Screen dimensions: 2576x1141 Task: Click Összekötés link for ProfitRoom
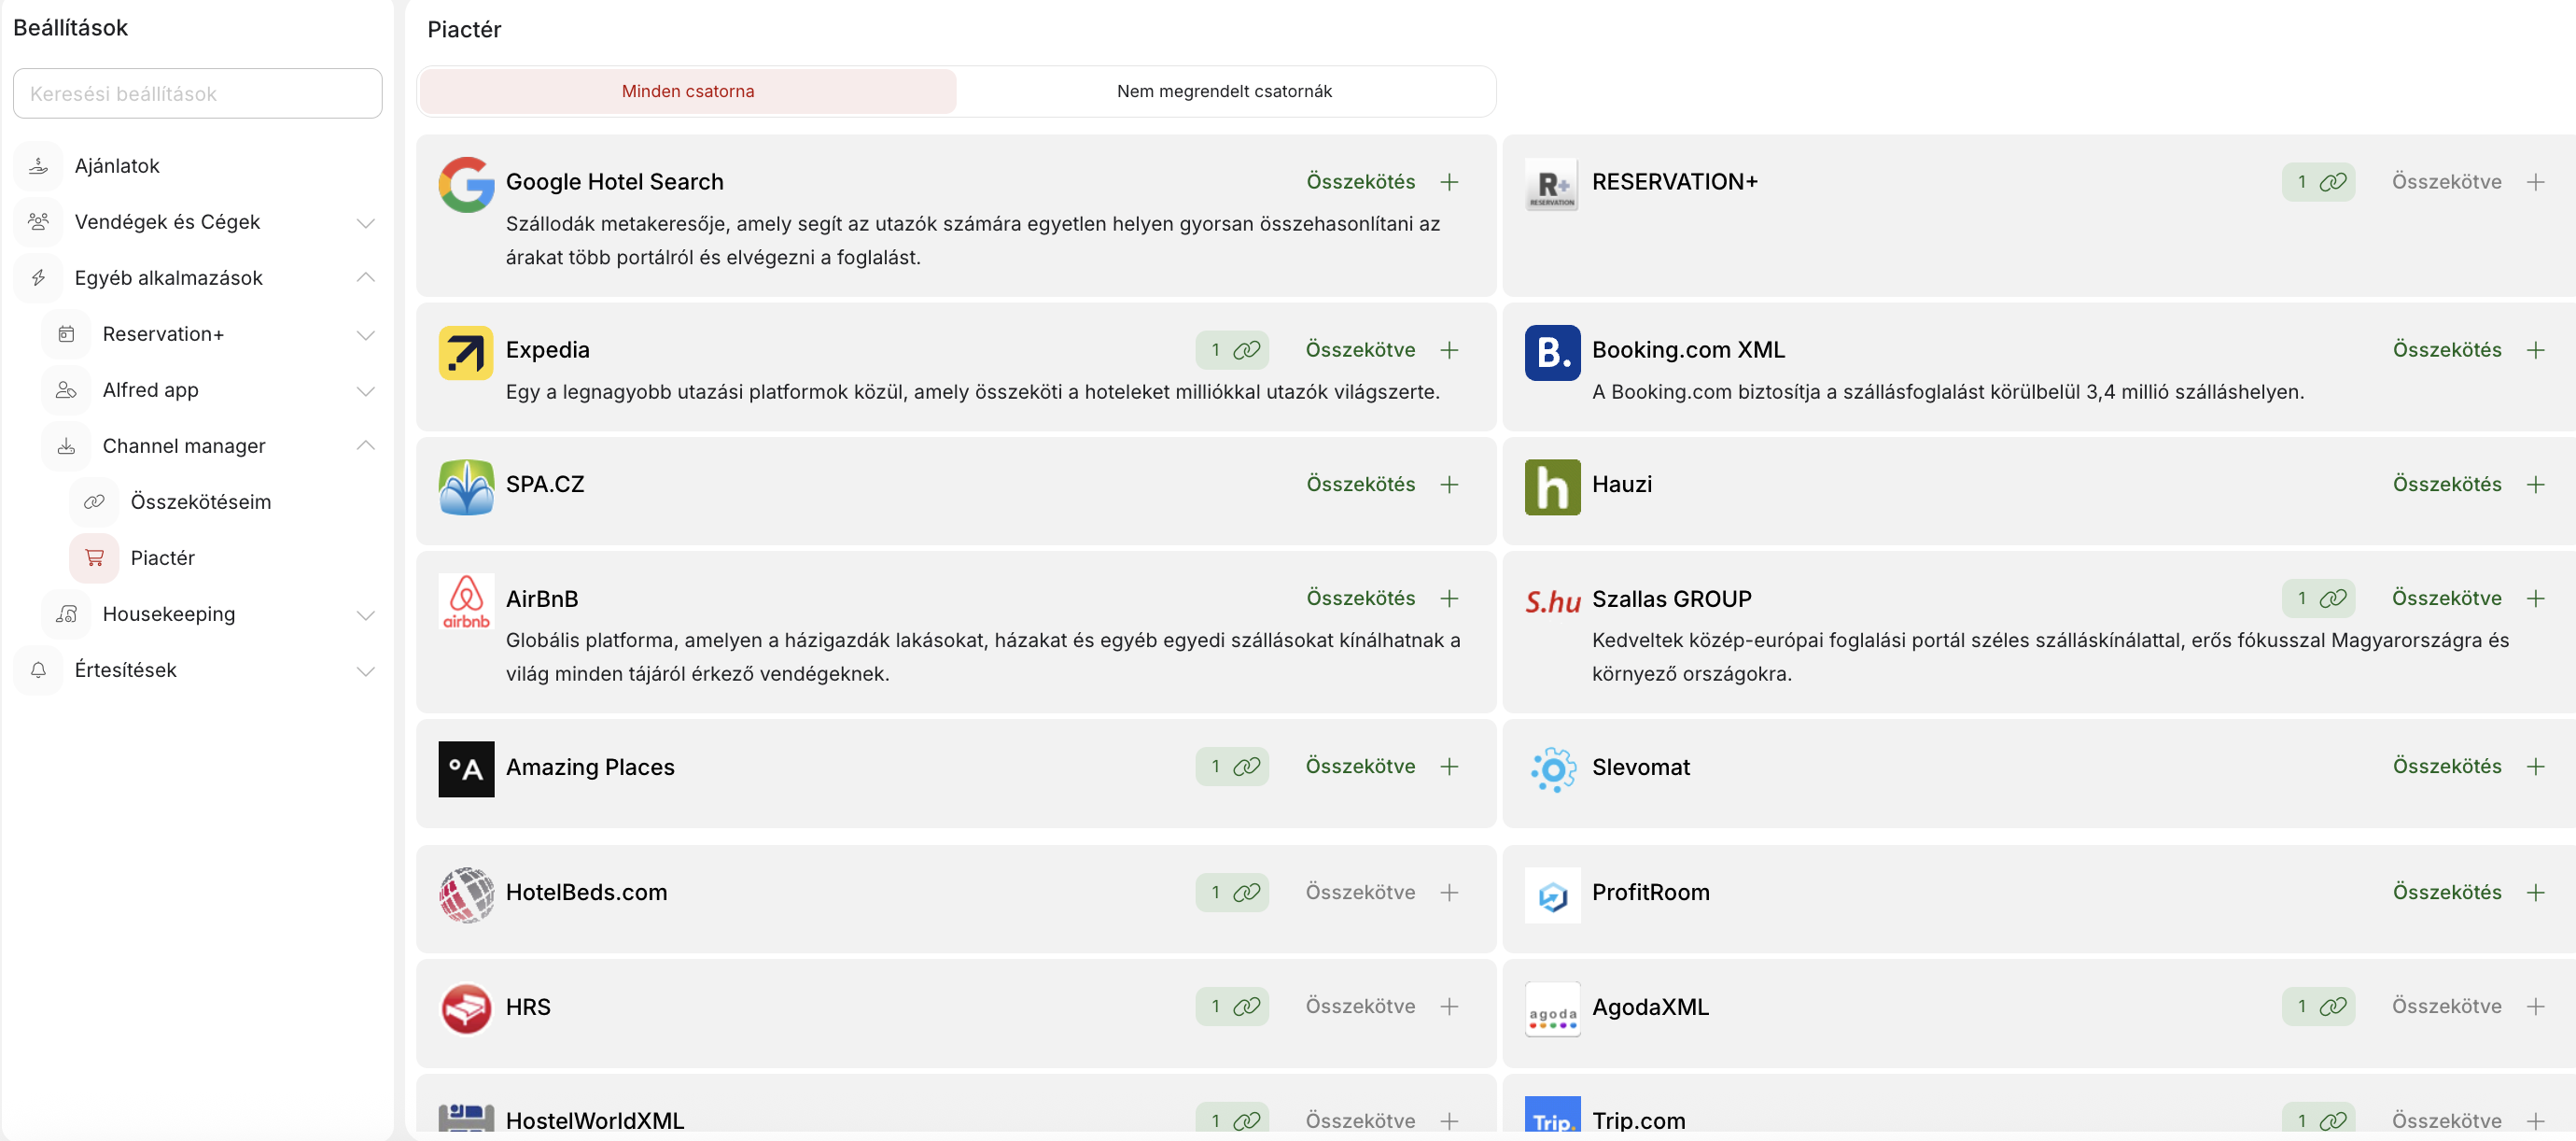[2446, 893]
